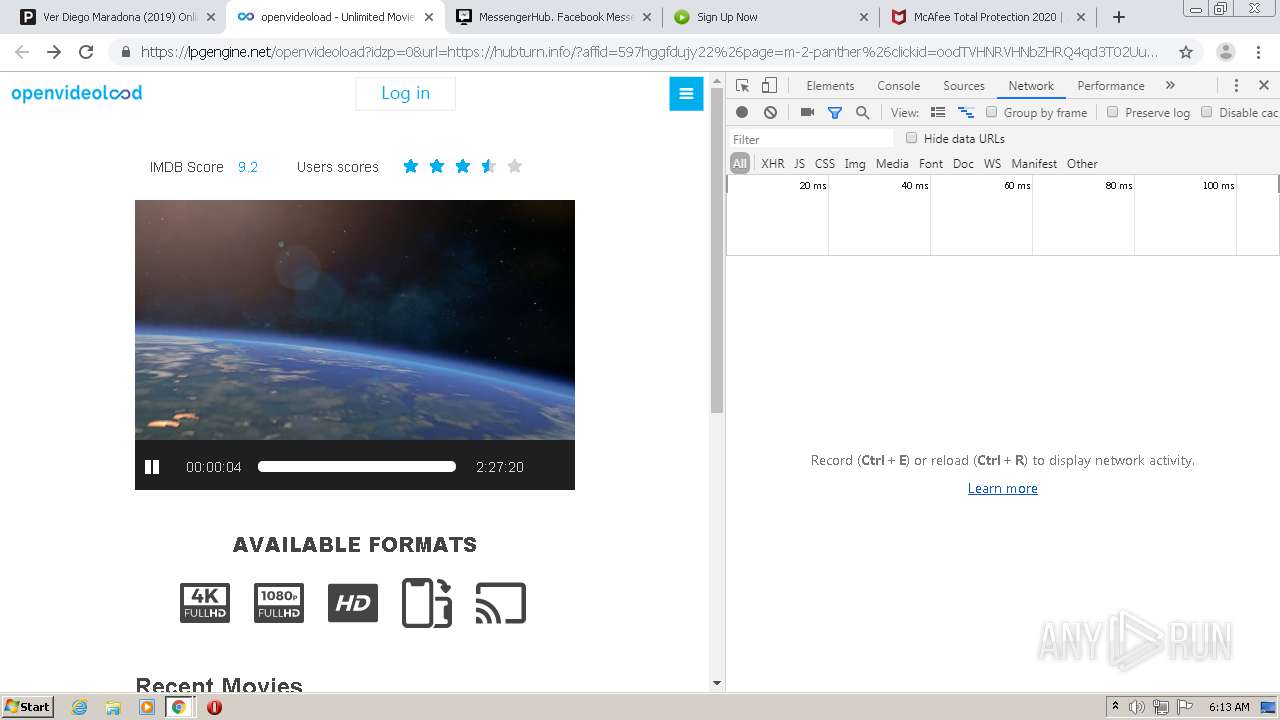Select the mobile devices format icon
Image resolution: width=1280 pixels, height=720 pixels.
coord(427,603)
